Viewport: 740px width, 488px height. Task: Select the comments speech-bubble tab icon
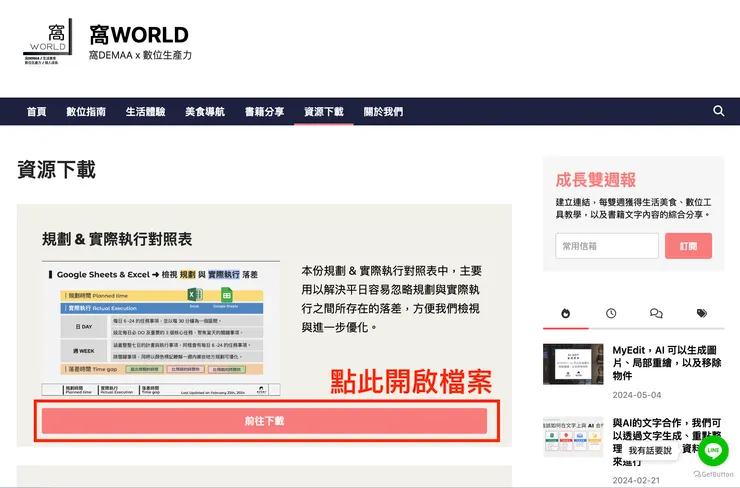click(x=656, y=313)
